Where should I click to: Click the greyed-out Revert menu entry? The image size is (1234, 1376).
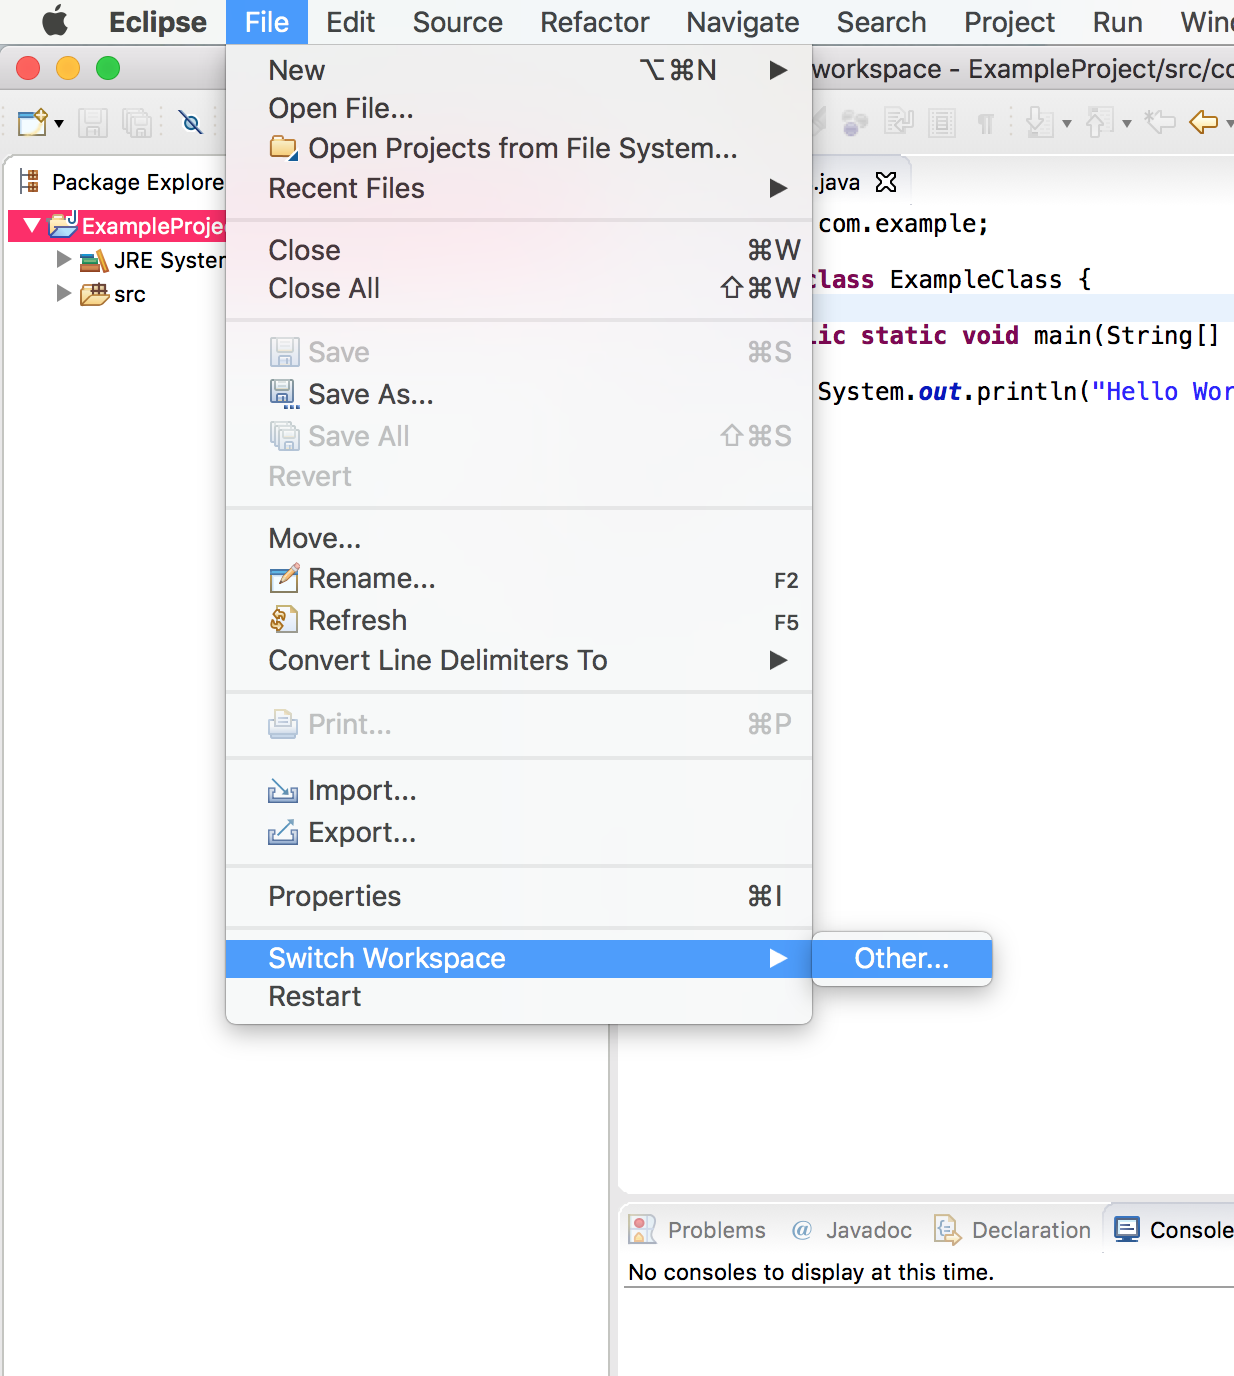519,476
